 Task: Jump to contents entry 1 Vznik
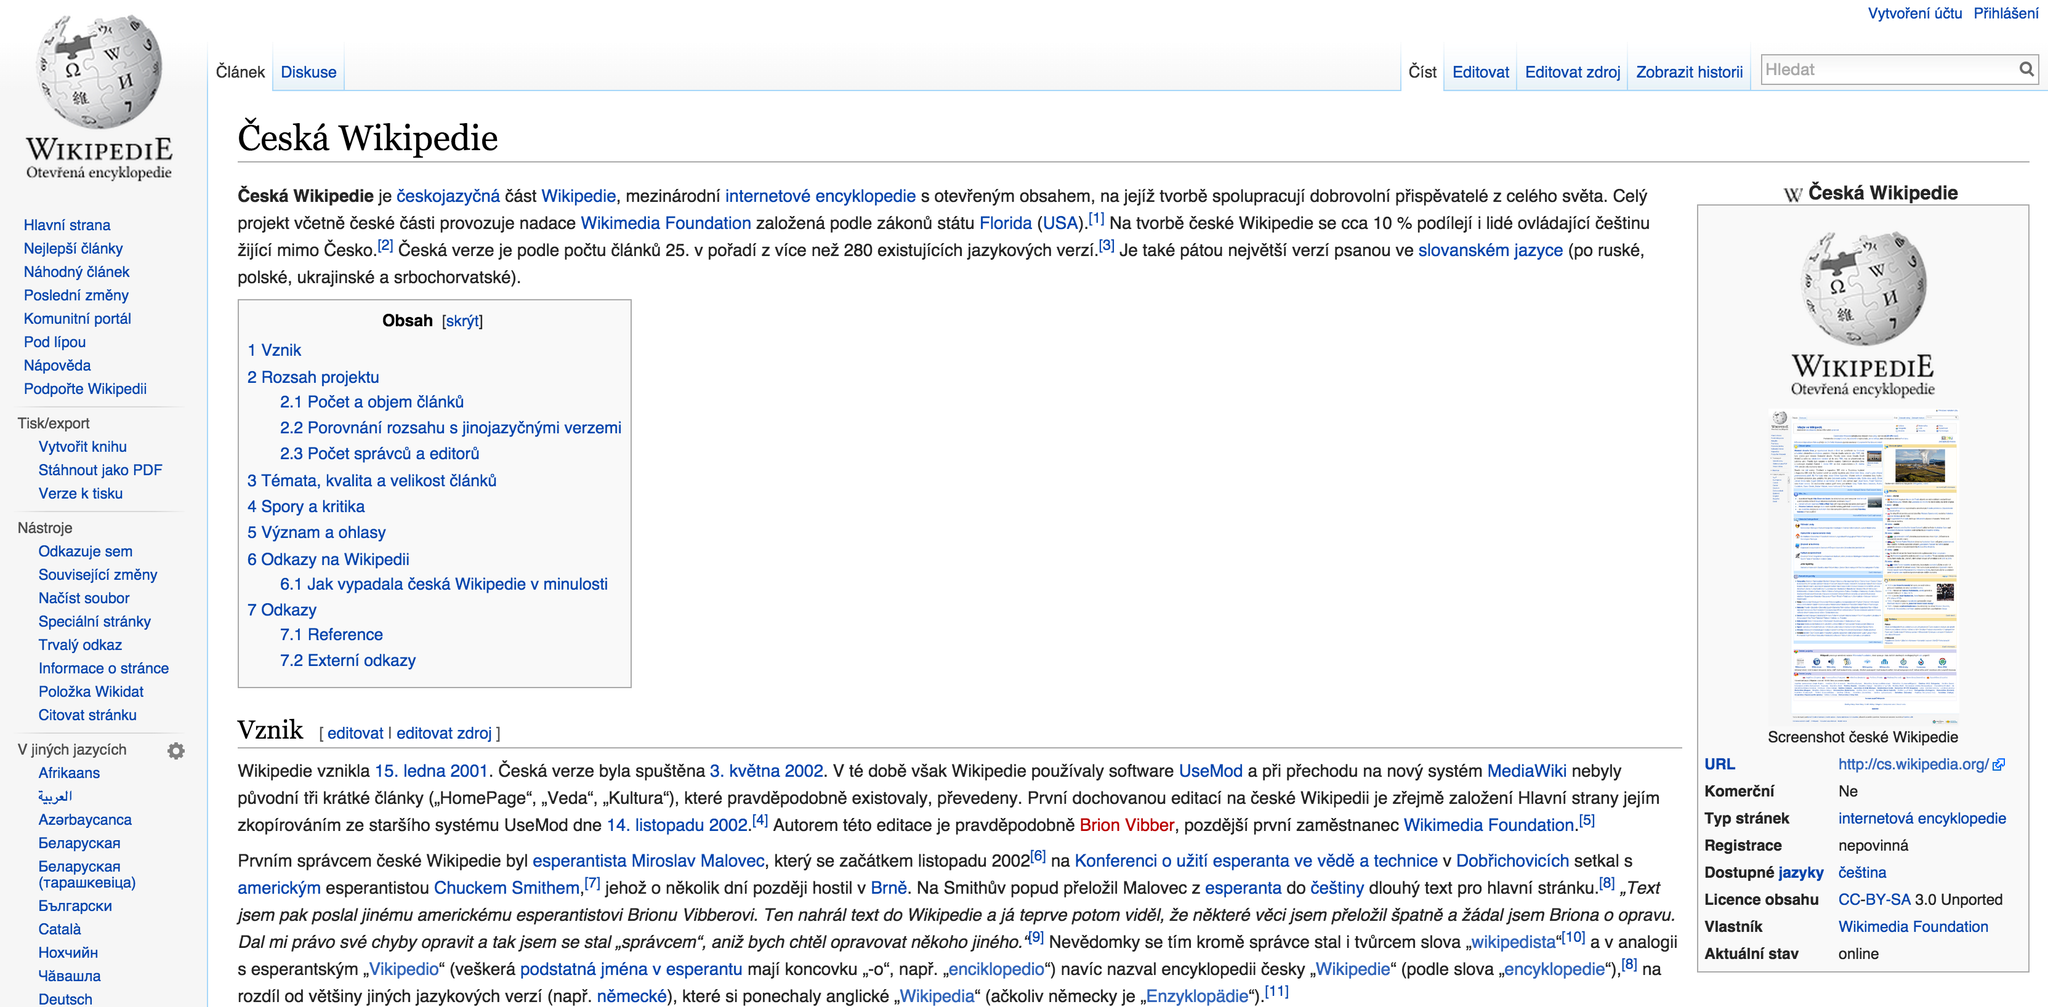point(274,351)
